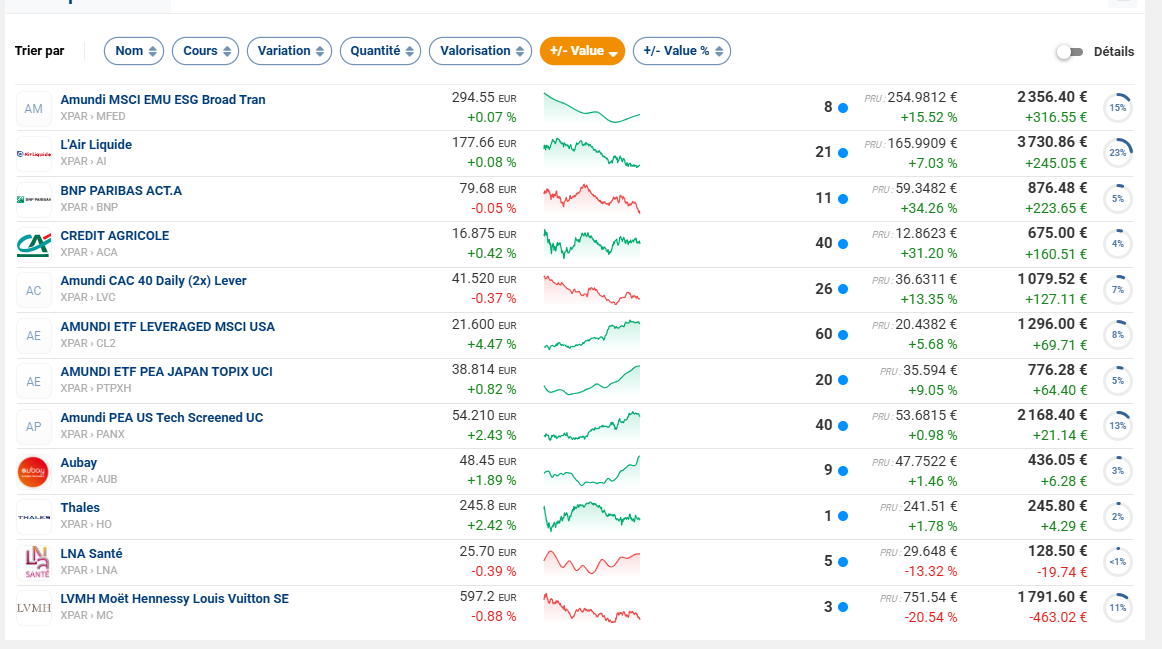Open the LNA Santé stock link
Image resolution: width=1162 pixels, height=649 pixels.
91,554
